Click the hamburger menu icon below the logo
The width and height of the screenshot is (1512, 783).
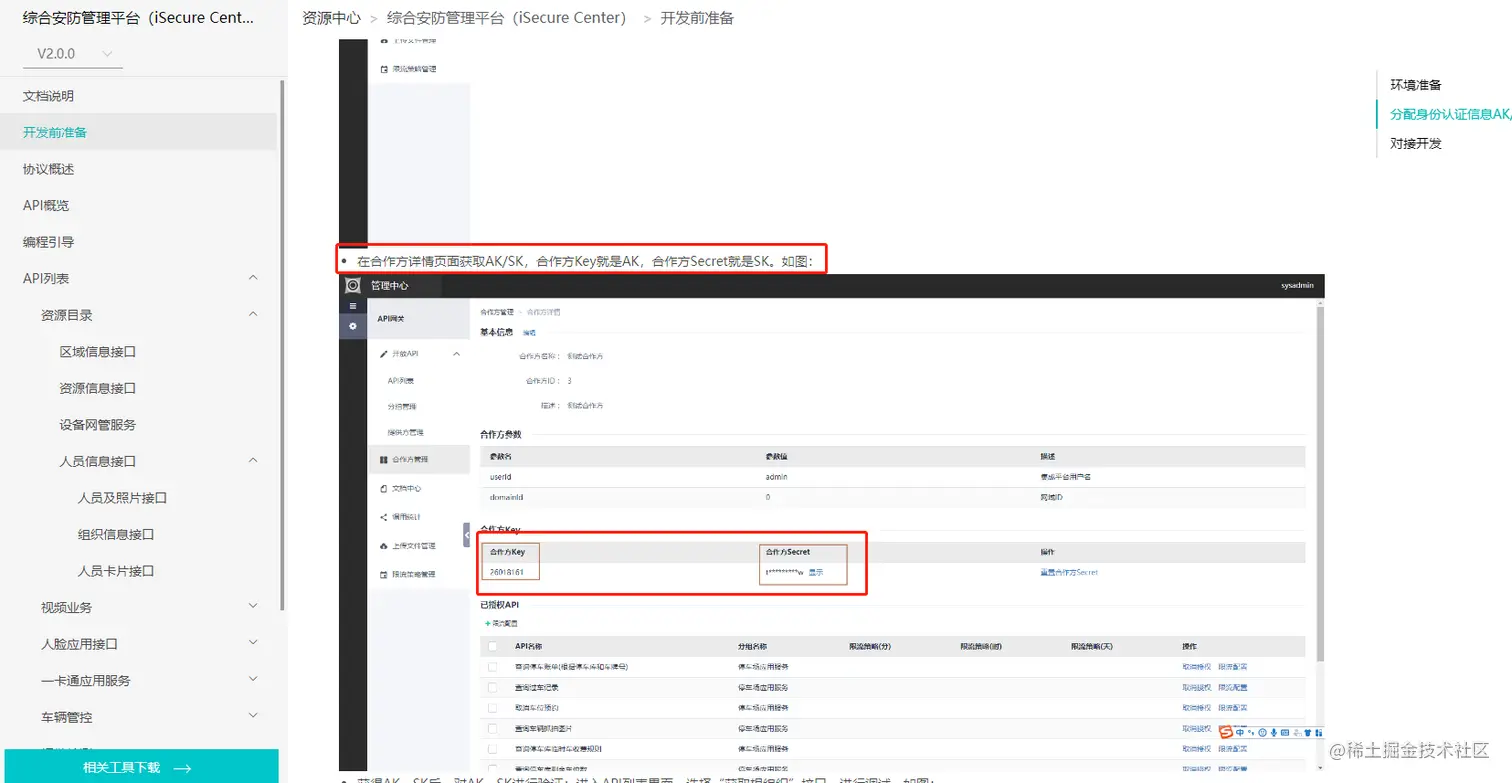[352, 306]
